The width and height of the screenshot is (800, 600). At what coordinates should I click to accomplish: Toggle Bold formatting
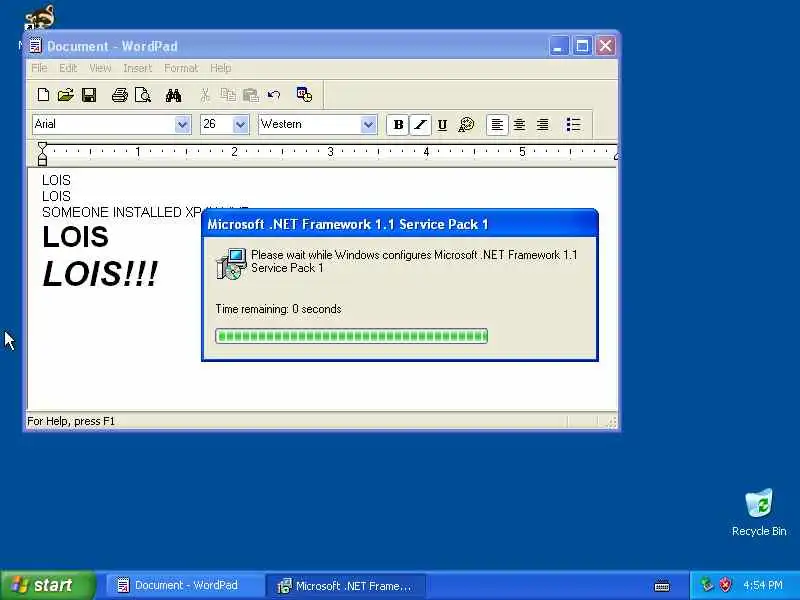[x=398, y=124]
